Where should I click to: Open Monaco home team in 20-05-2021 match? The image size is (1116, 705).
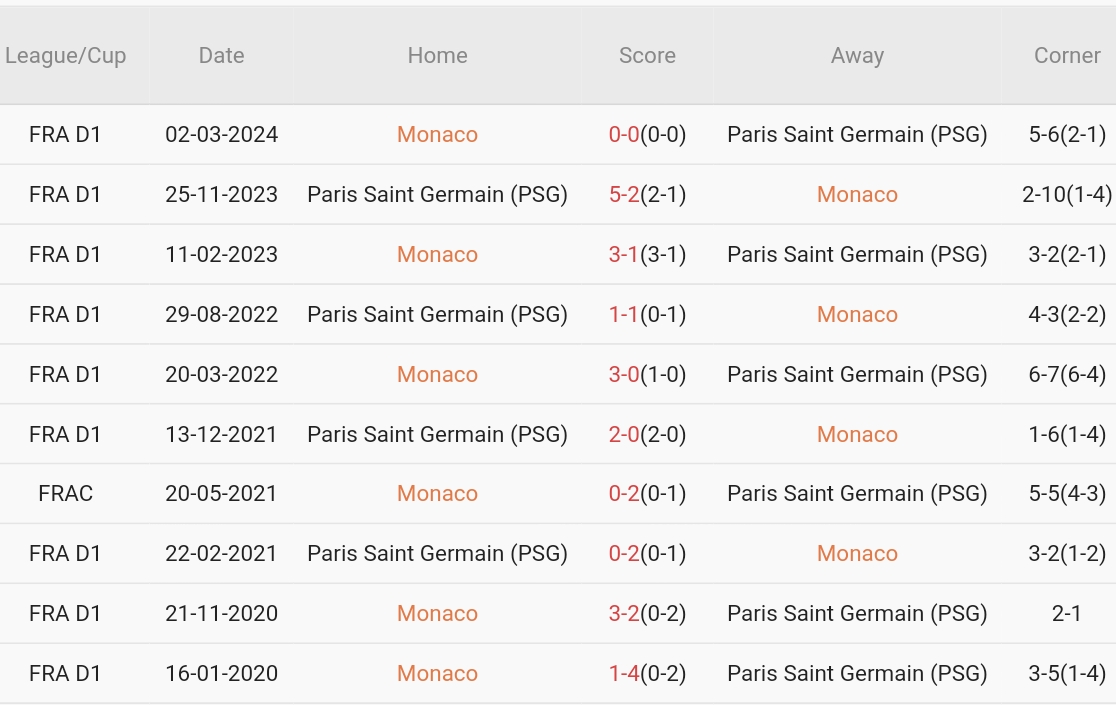tap(437, 494)
